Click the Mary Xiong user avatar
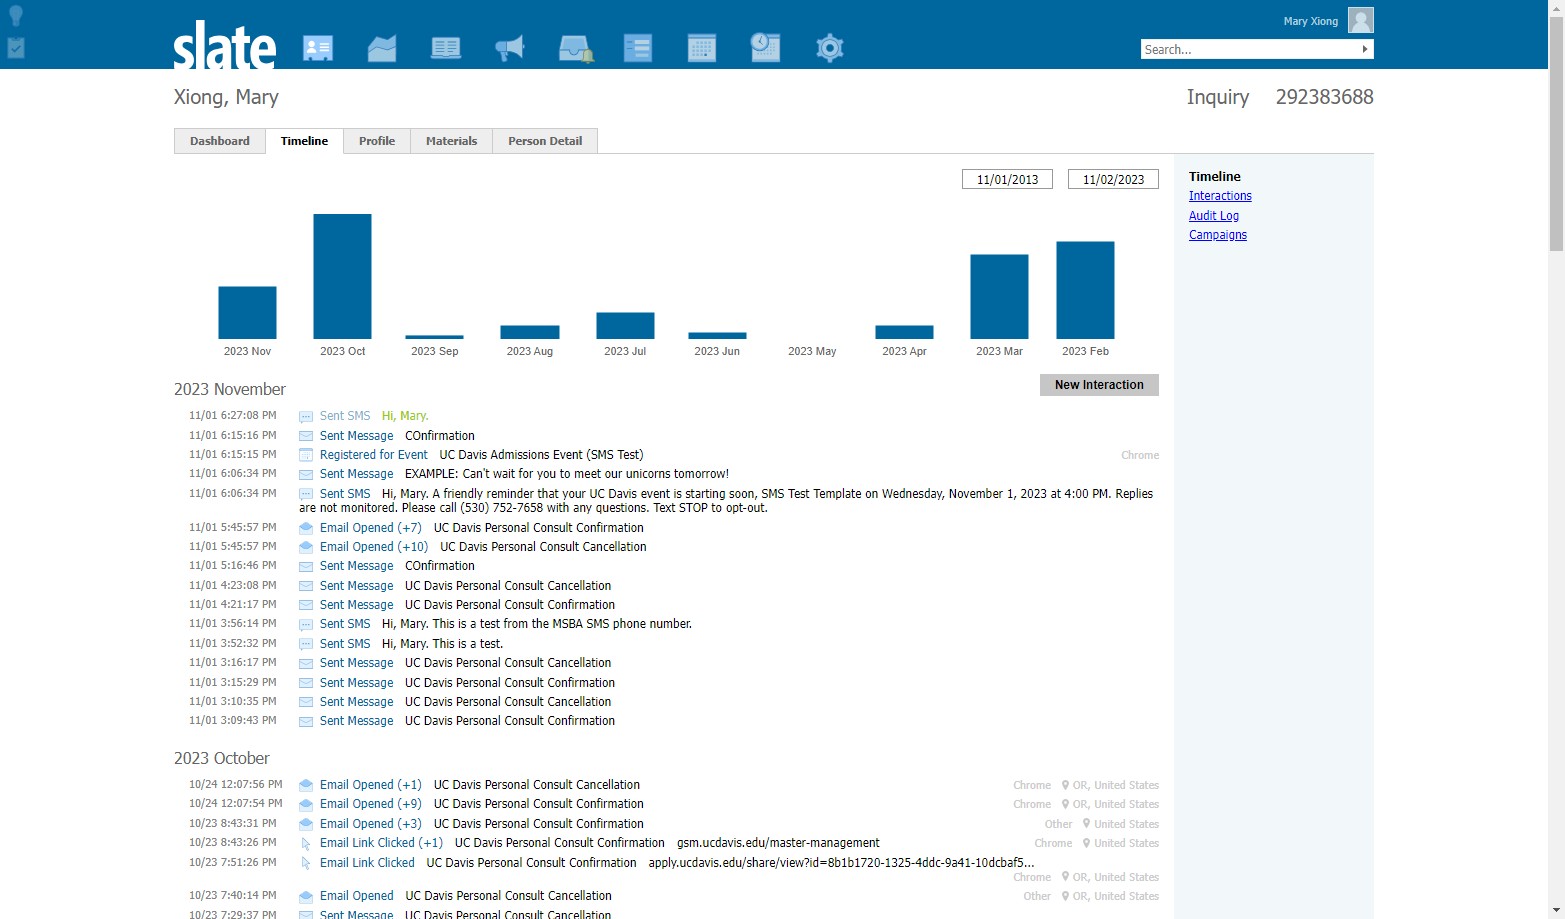 click(x=1361, y=20)
